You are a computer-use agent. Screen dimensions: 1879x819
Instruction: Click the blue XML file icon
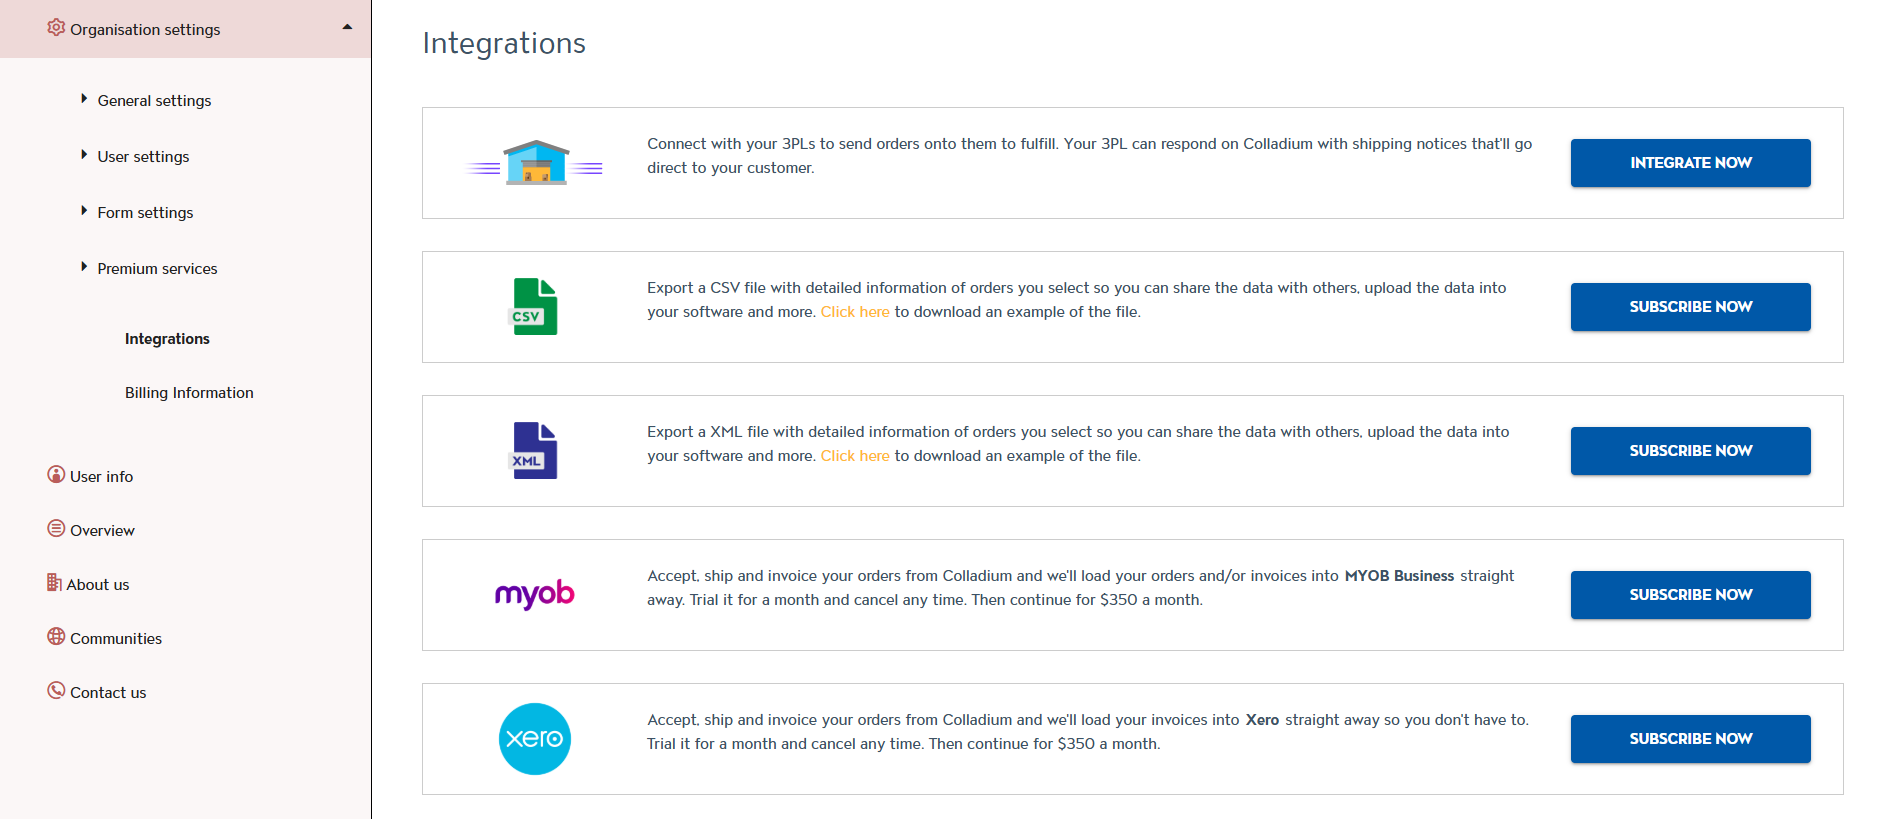point(535,451)
